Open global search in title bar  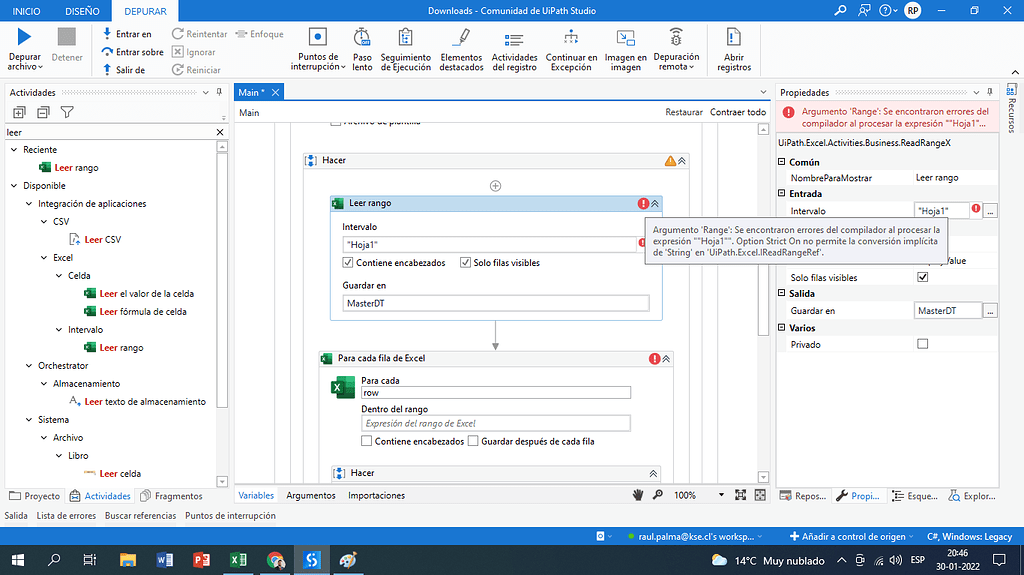840,10
